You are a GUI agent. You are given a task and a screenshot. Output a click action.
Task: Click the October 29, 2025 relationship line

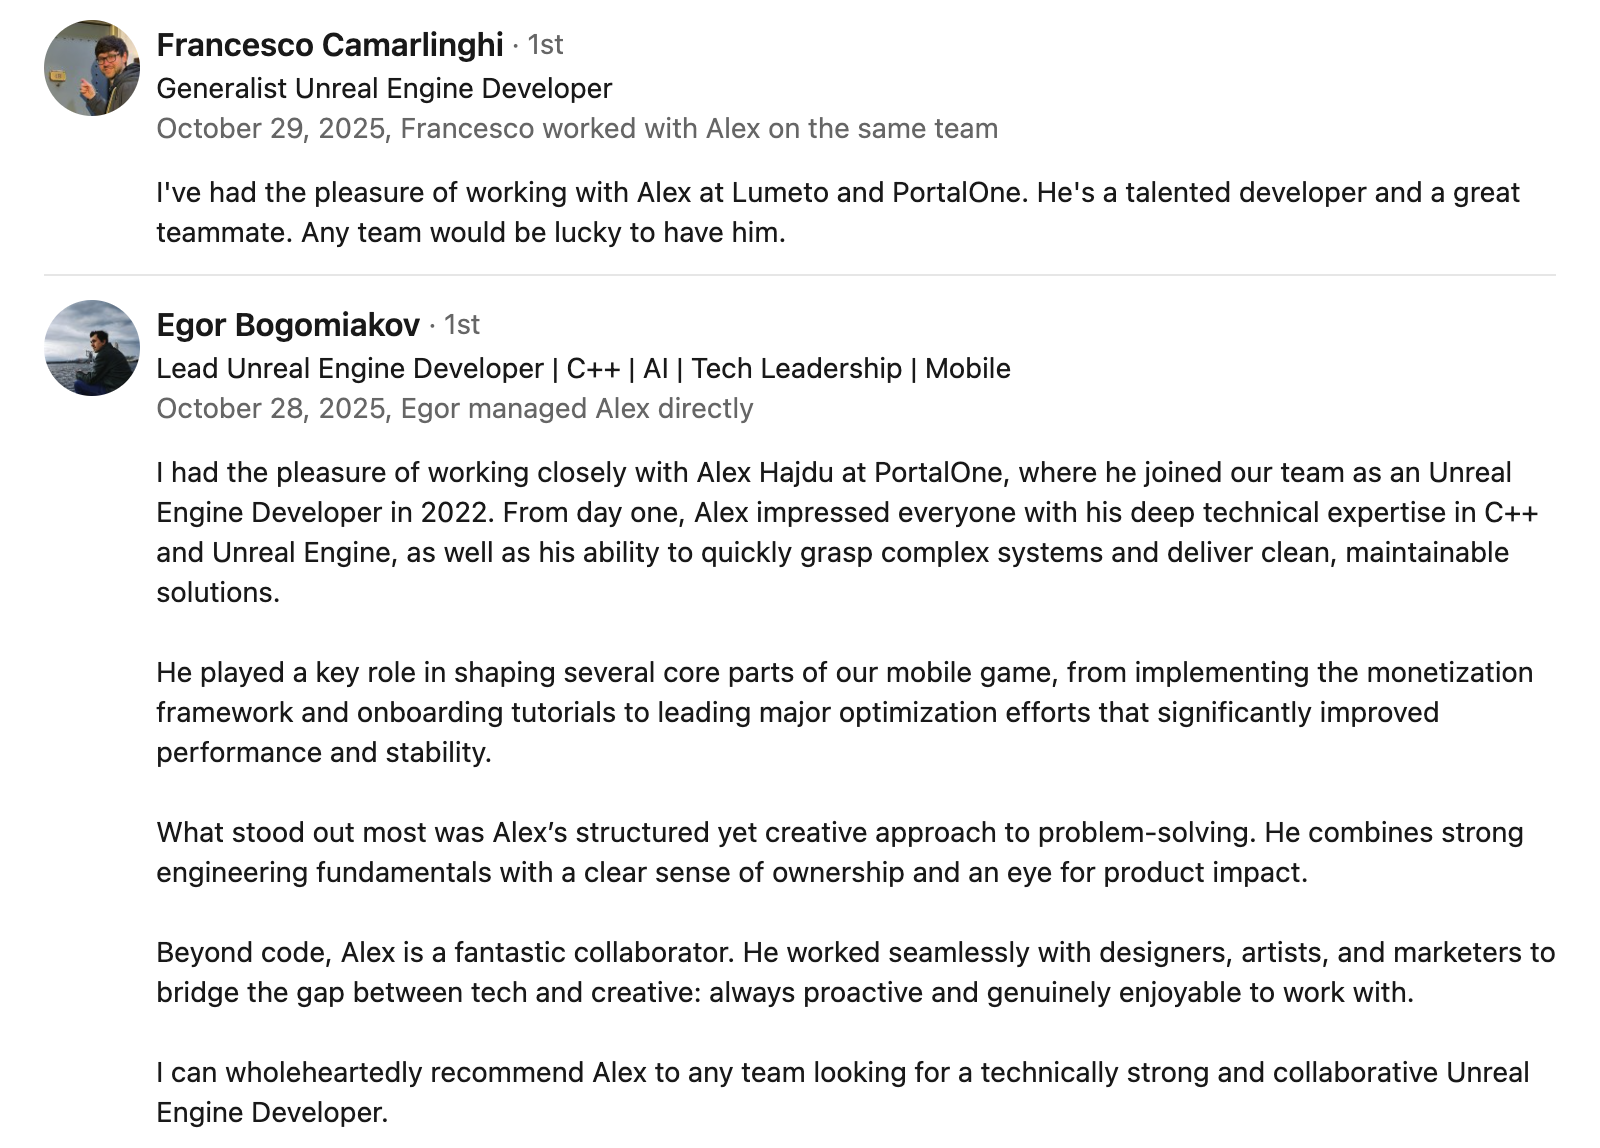coord(577,129)
